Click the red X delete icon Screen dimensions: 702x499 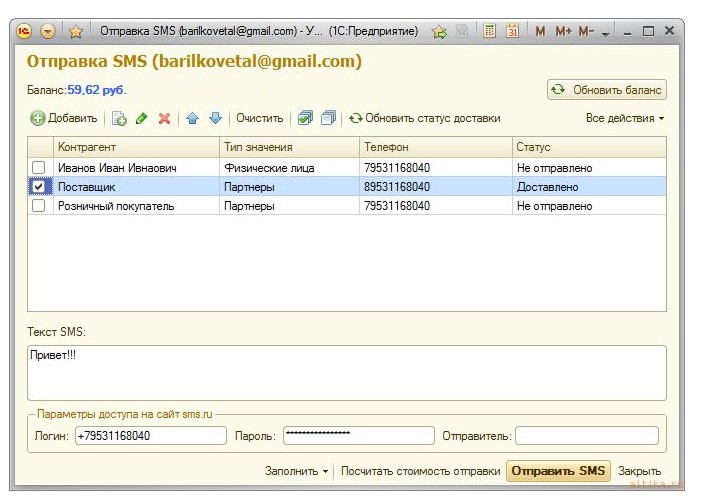[x=164, y=118]
